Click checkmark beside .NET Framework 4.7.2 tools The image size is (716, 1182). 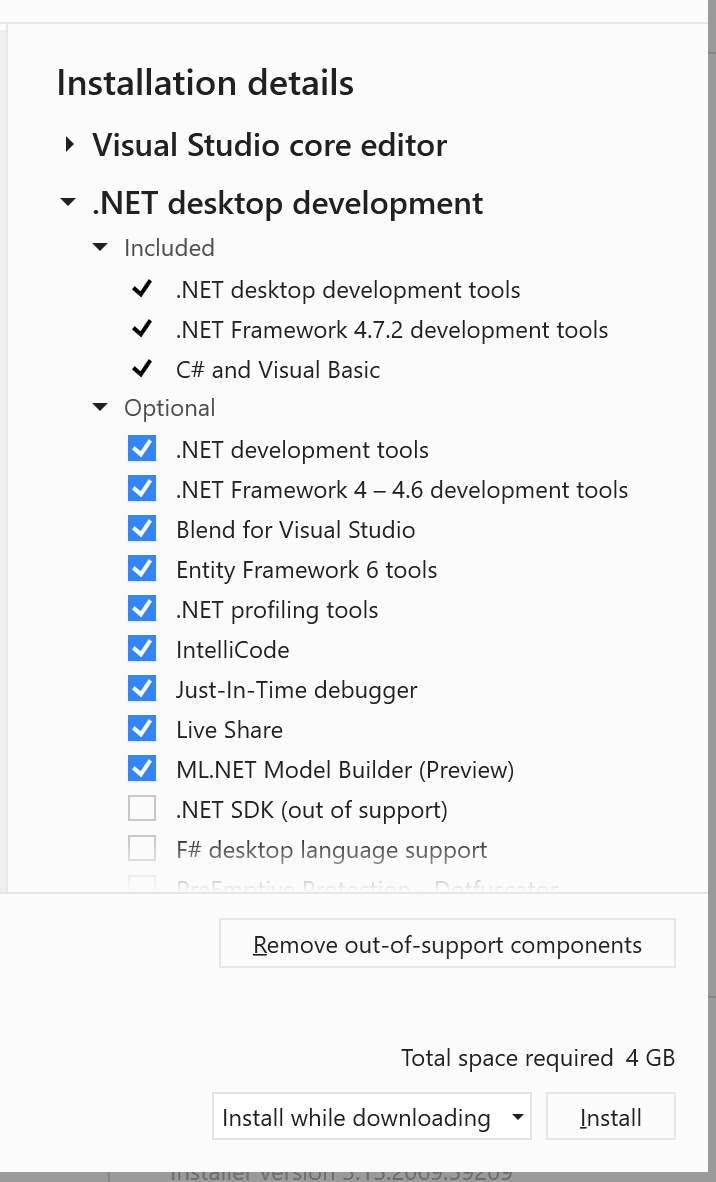(x=142, y=329)
